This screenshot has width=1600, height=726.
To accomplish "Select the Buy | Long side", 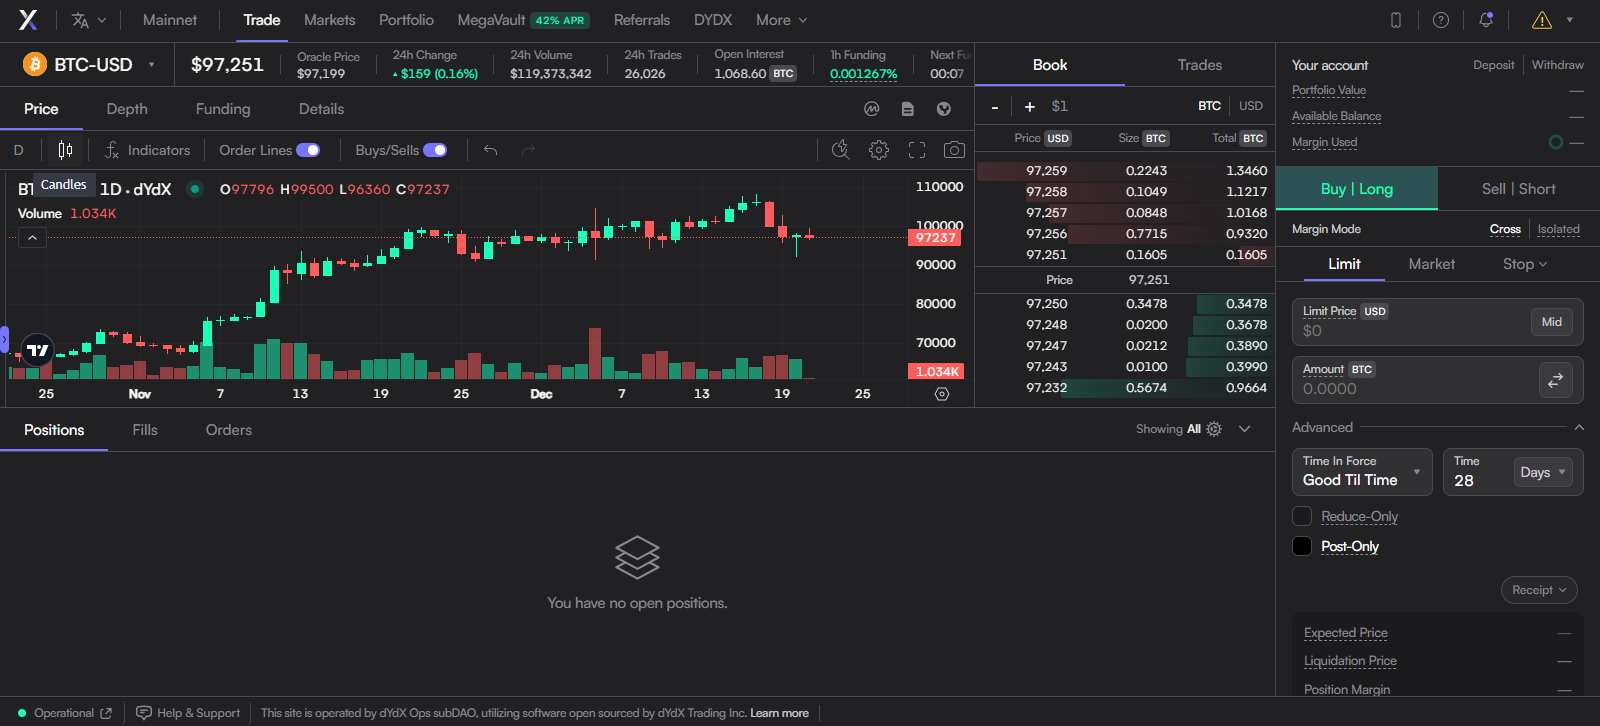I will click(x=1357, y=189).
